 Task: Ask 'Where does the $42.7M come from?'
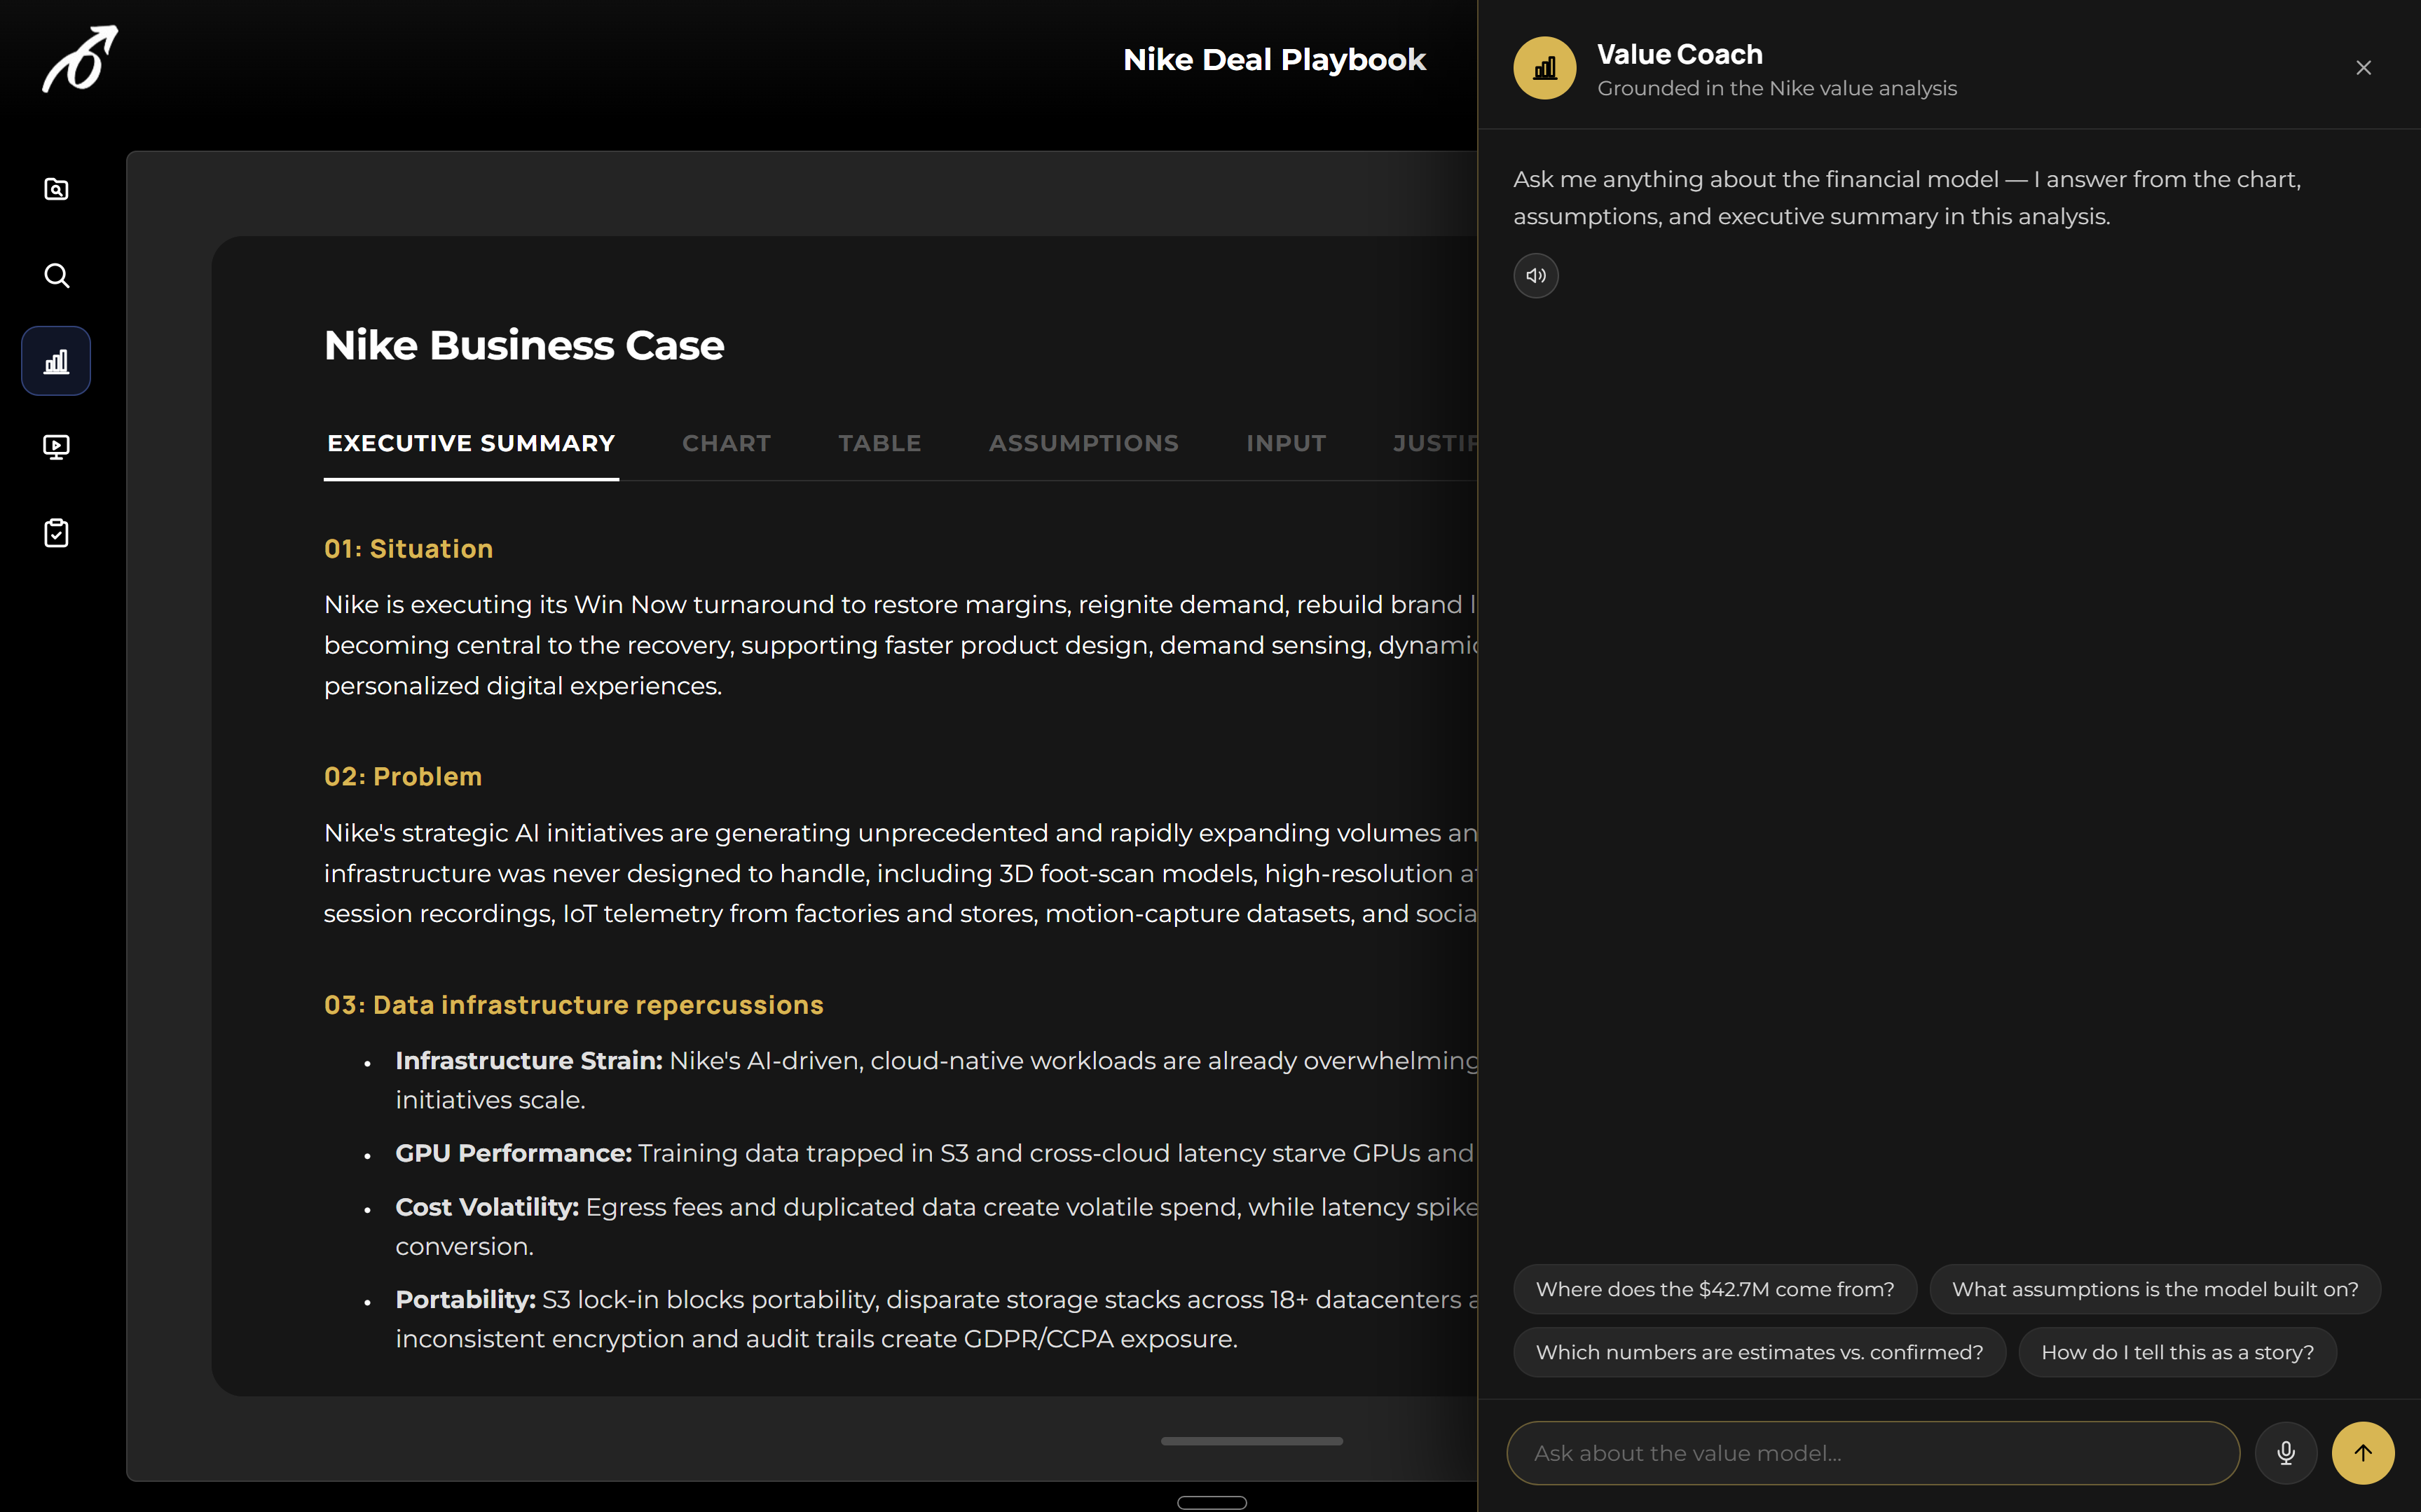click(1715, 1289)
